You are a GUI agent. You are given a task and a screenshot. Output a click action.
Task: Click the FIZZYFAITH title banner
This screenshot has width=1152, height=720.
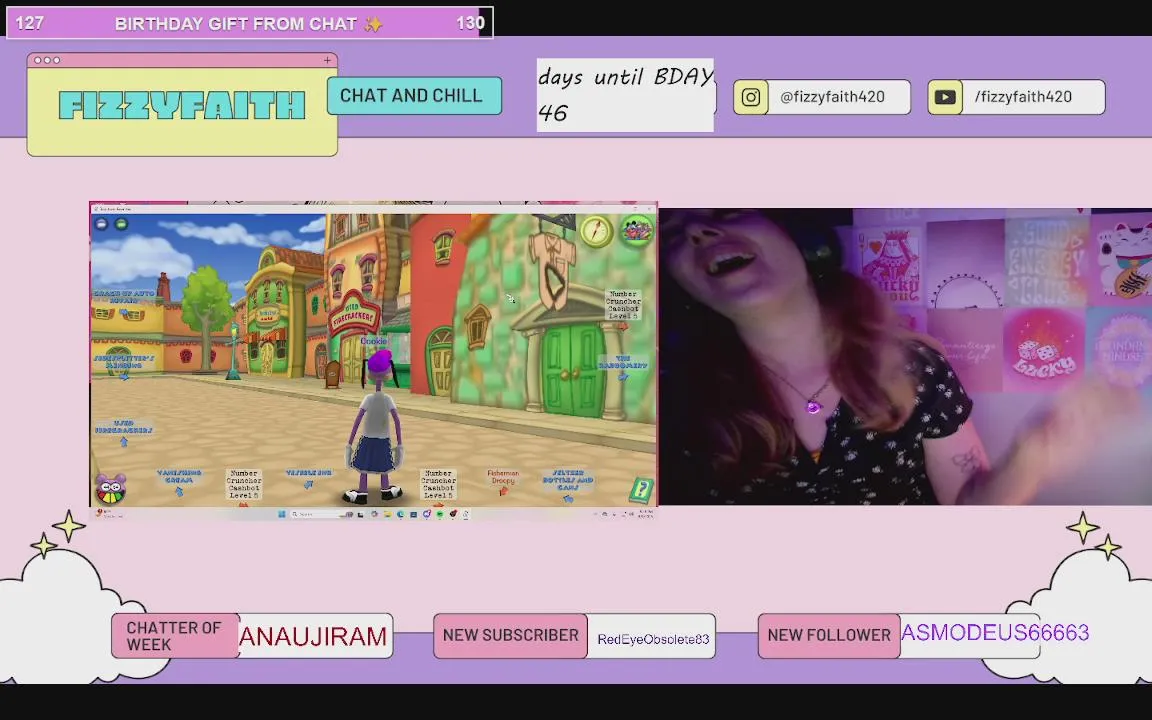click(181, 106)
